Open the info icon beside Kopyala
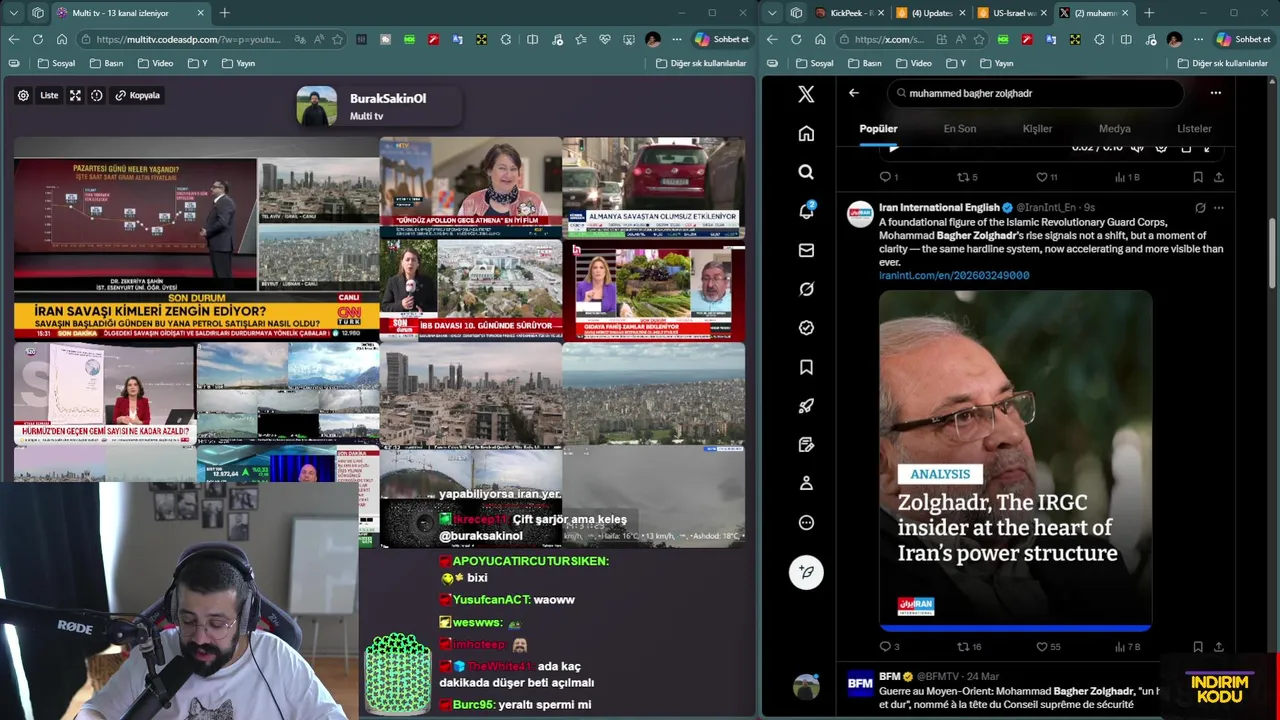Image resolution: width=1280 pixels, height=720 pixels. point(97,95)
